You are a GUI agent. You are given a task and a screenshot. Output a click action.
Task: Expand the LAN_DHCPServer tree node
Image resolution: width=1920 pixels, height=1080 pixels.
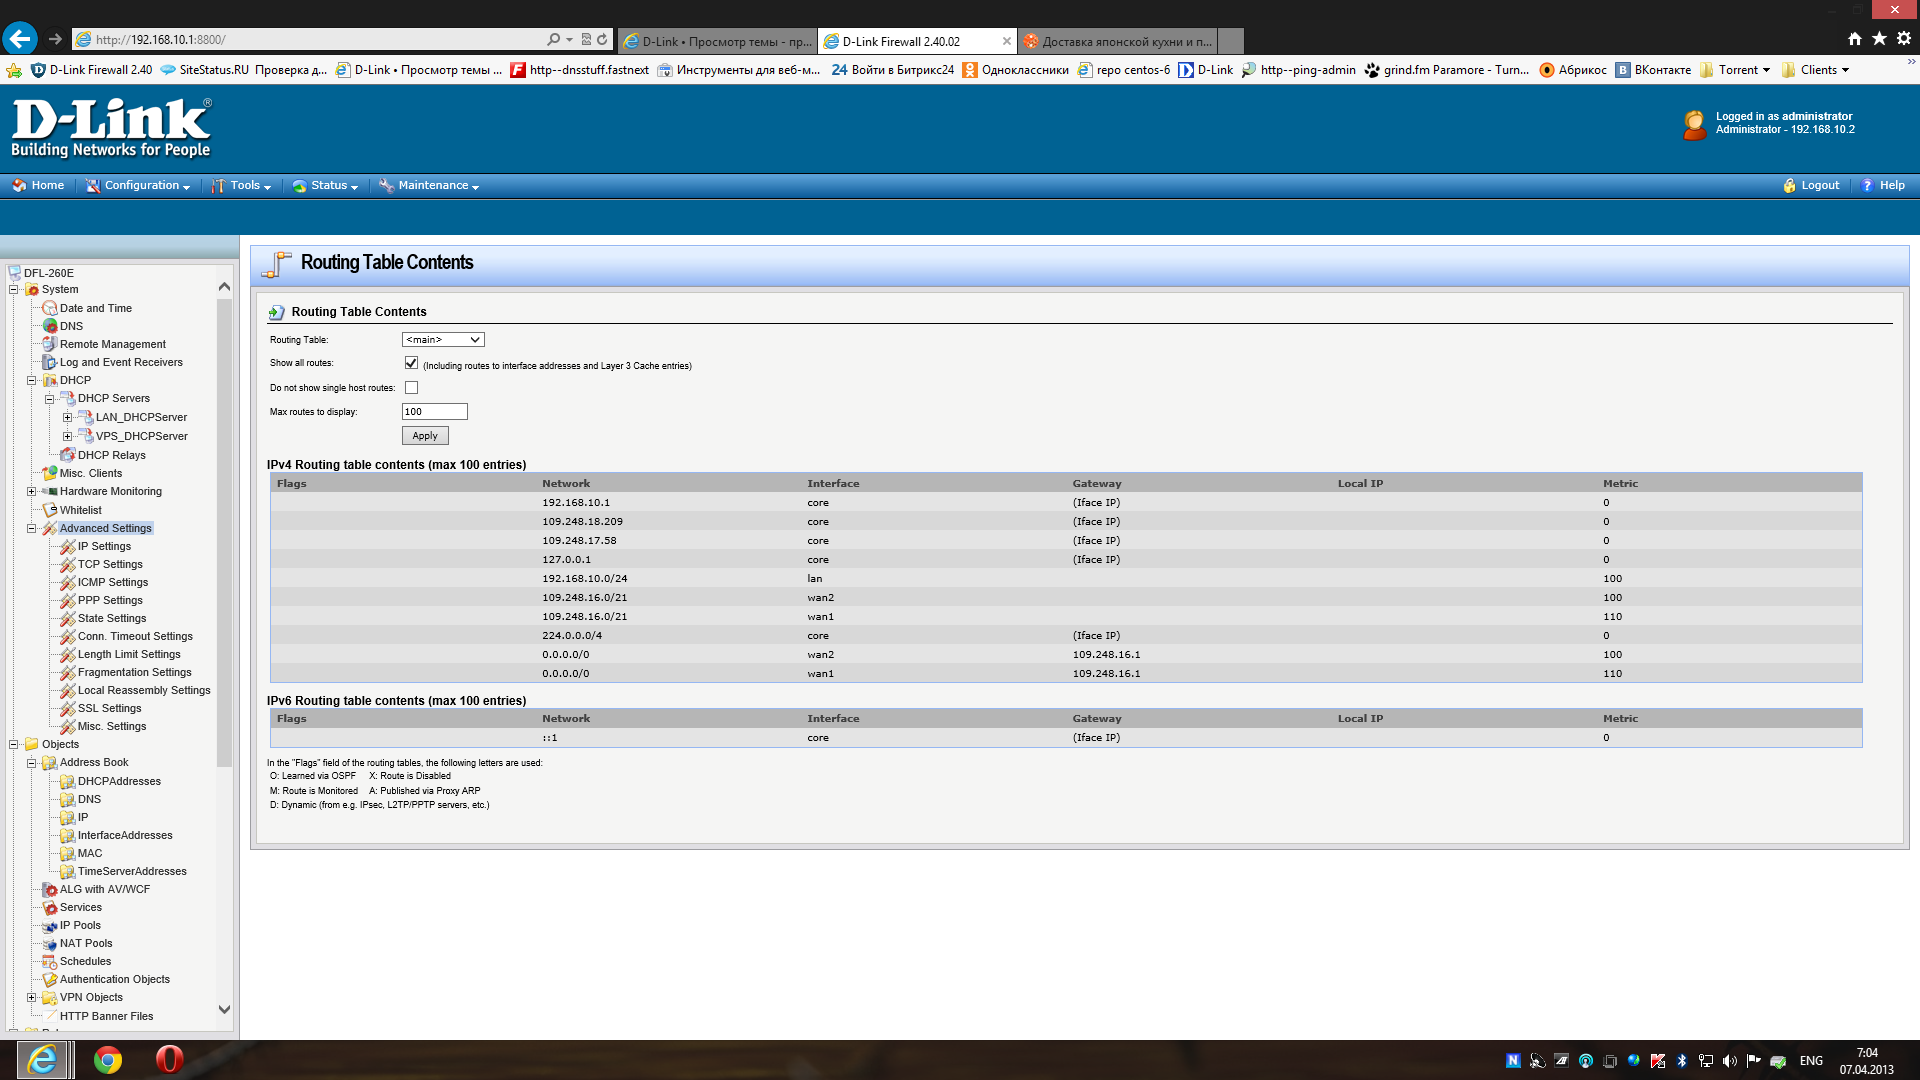pos(67,418)
